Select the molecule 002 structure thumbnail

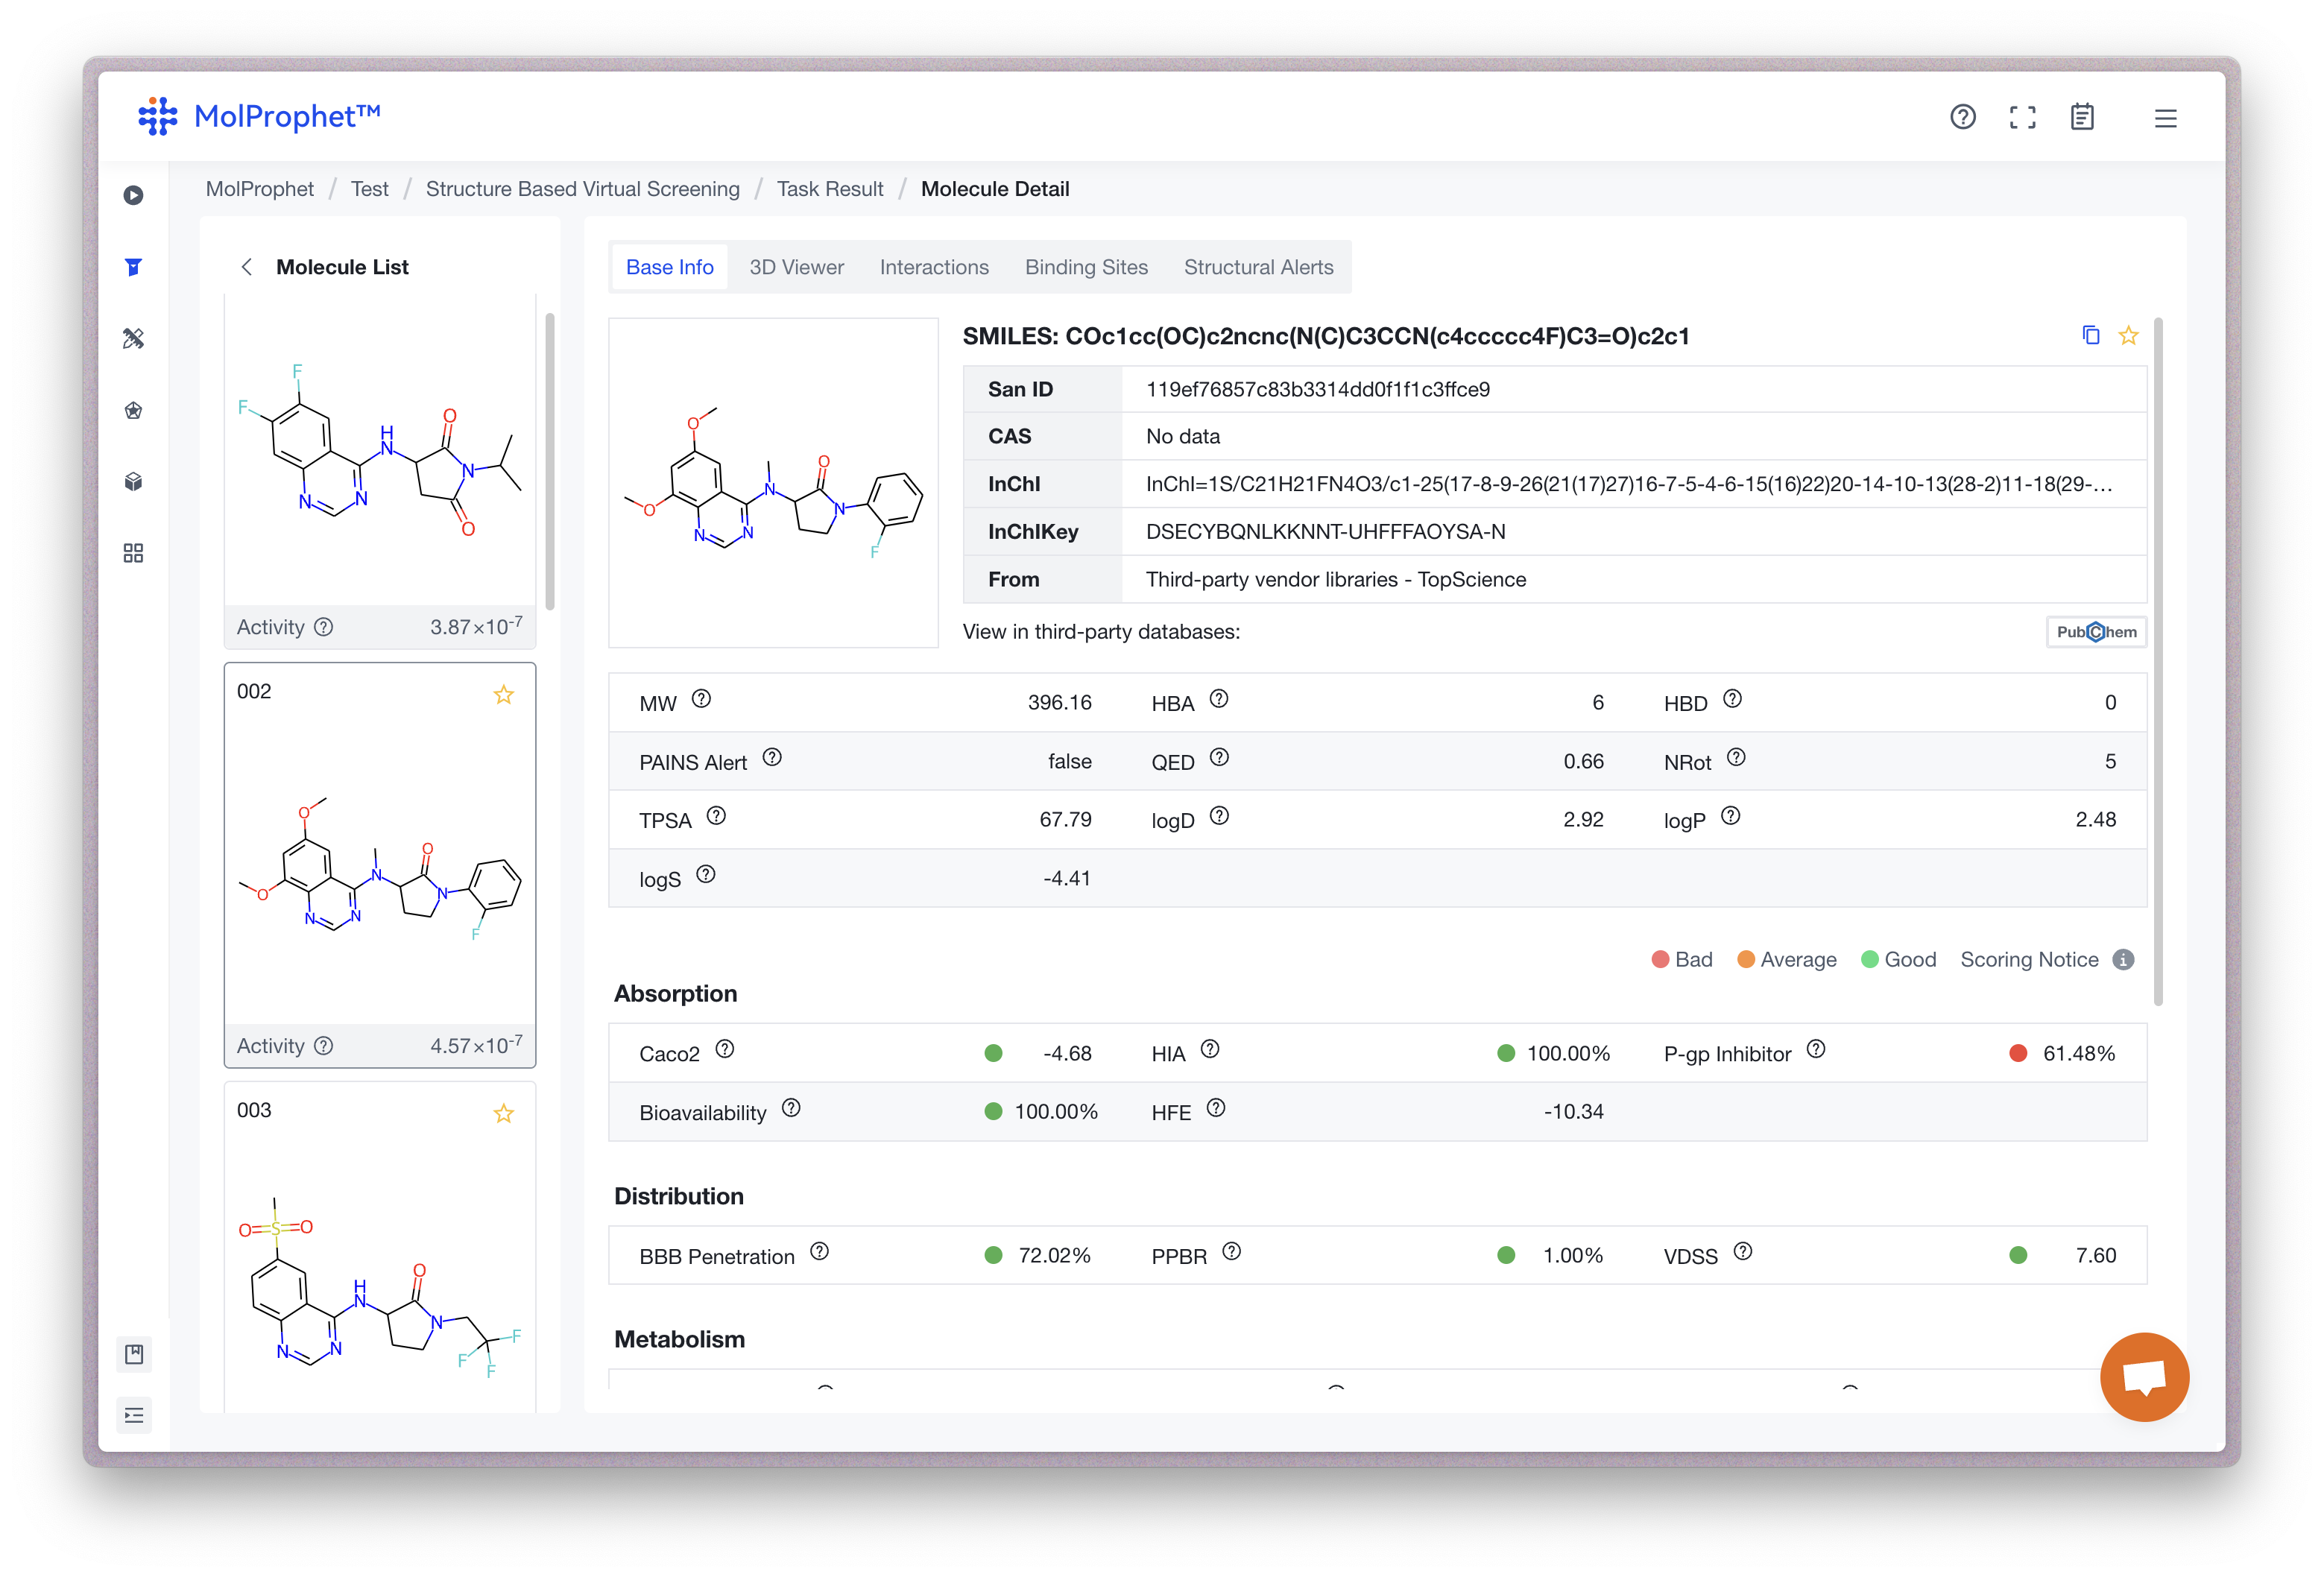[380, 868]
